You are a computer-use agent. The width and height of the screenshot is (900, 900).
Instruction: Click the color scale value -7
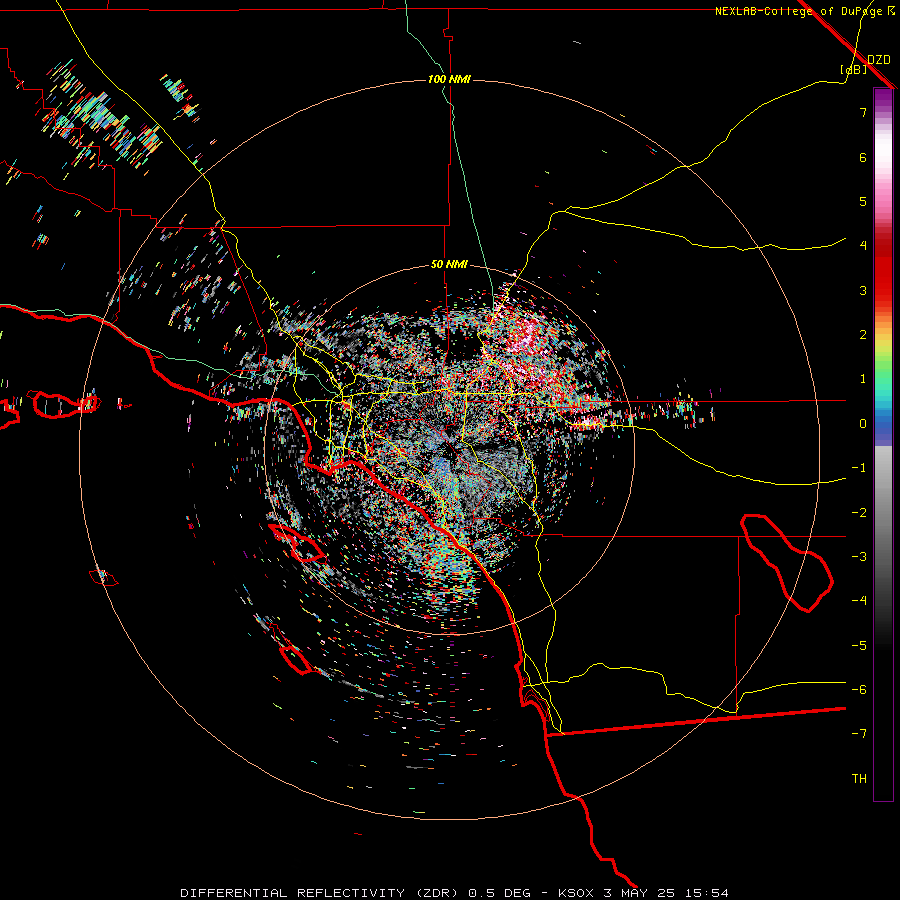(859, 734)
